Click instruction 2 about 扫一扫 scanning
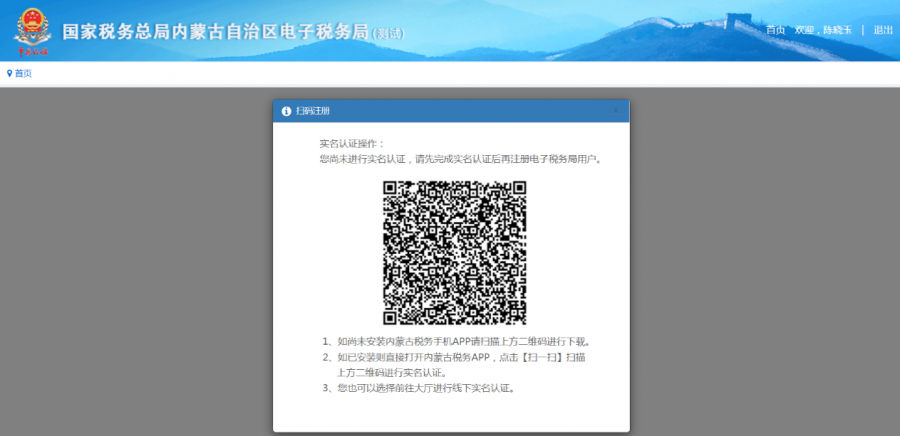The width and height of the screenshot is (900, 436). coord(454,365)
